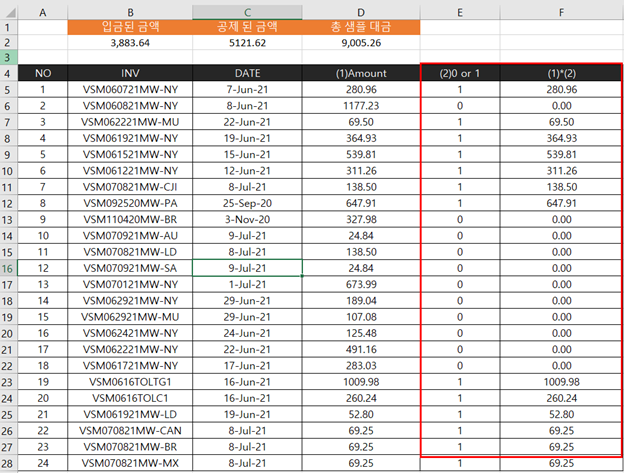Click the '(2)0 or 1' header cell

(460, 73)
